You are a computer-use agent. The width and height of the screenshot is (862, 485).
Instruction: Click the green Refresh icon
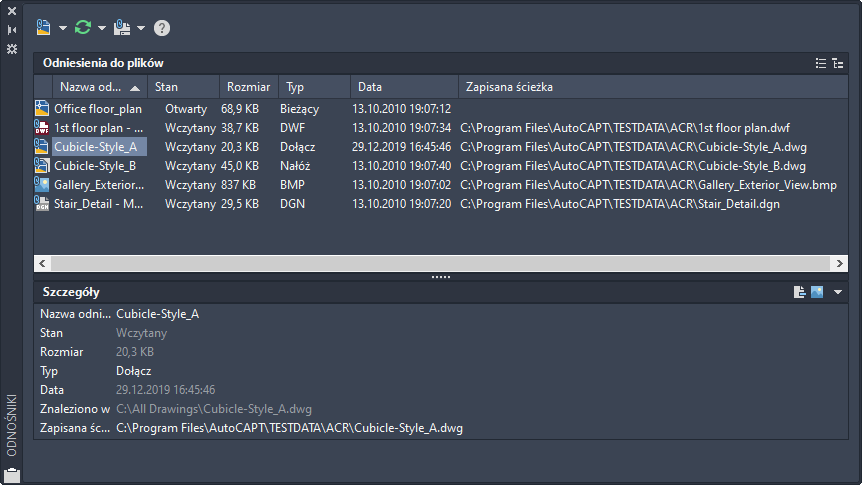83,28
